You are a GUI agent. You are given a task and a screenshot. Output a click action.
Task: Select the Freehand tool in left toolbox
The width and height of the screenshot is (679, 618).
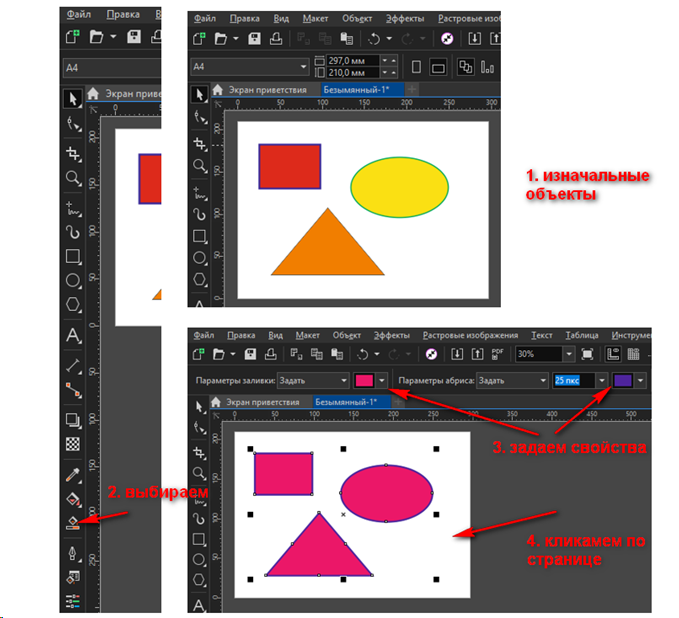pyautogui.click(x=73, y=208)
